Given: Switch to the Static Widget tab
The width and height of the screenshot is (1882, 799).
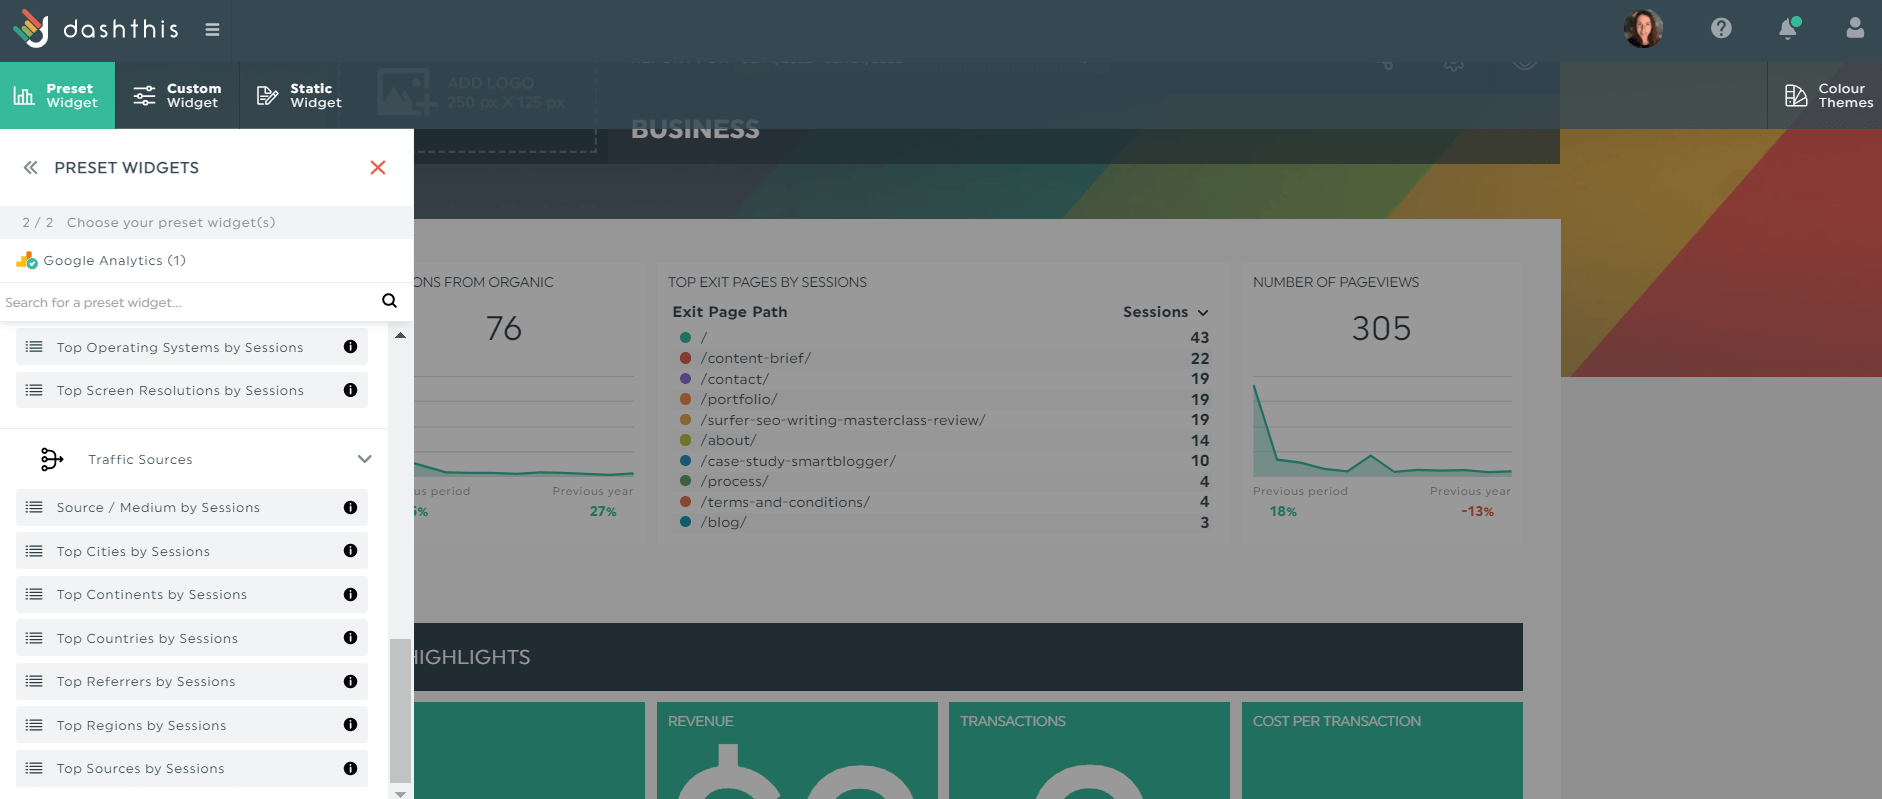Looking at the screenshot, I should (x=299, y=95).
